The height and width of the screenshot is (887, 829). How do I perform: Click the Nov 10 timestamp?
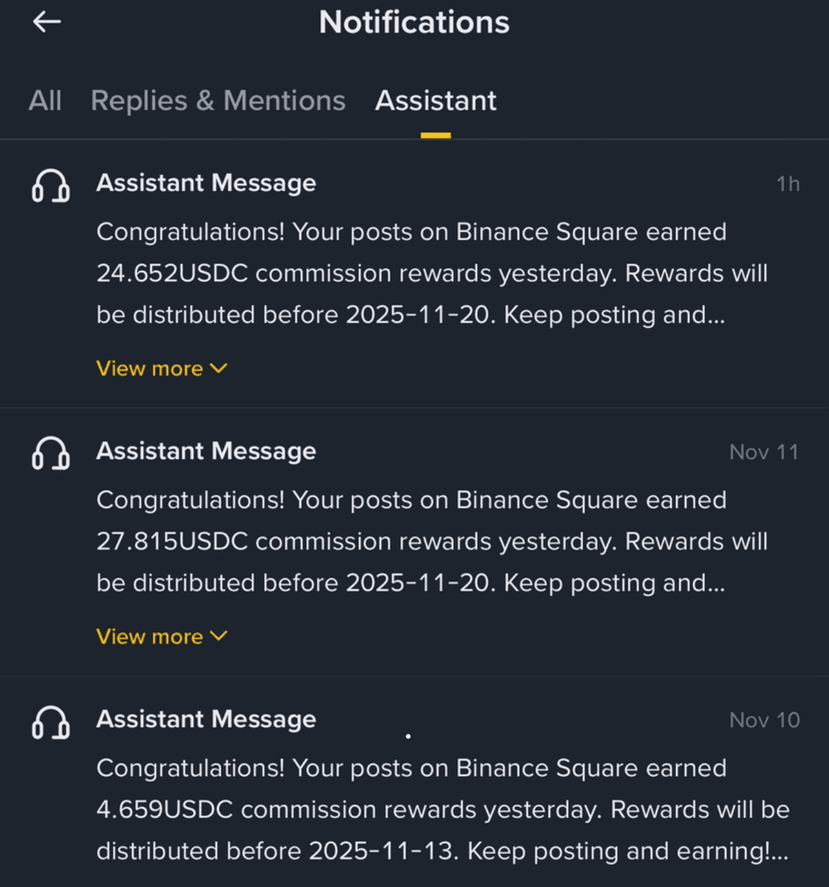point(764,720)
